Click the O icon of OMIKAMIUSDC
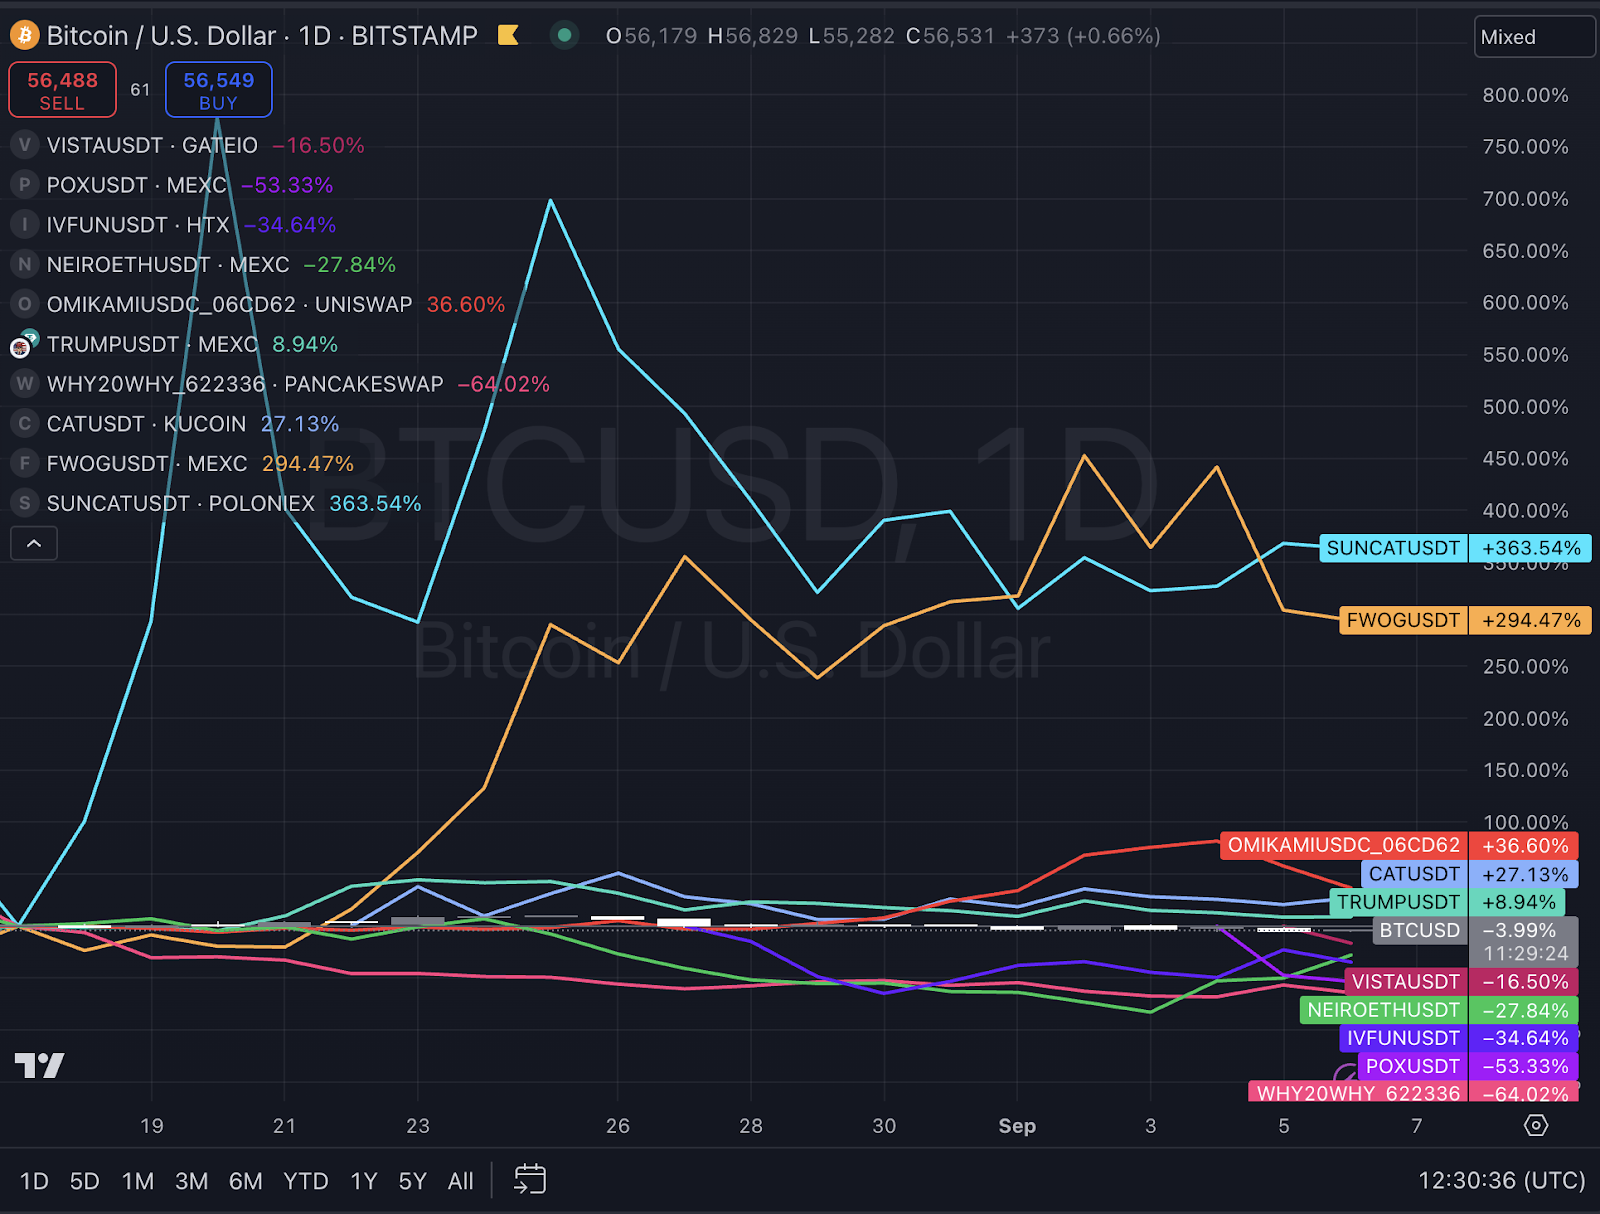 click(24, 304)
